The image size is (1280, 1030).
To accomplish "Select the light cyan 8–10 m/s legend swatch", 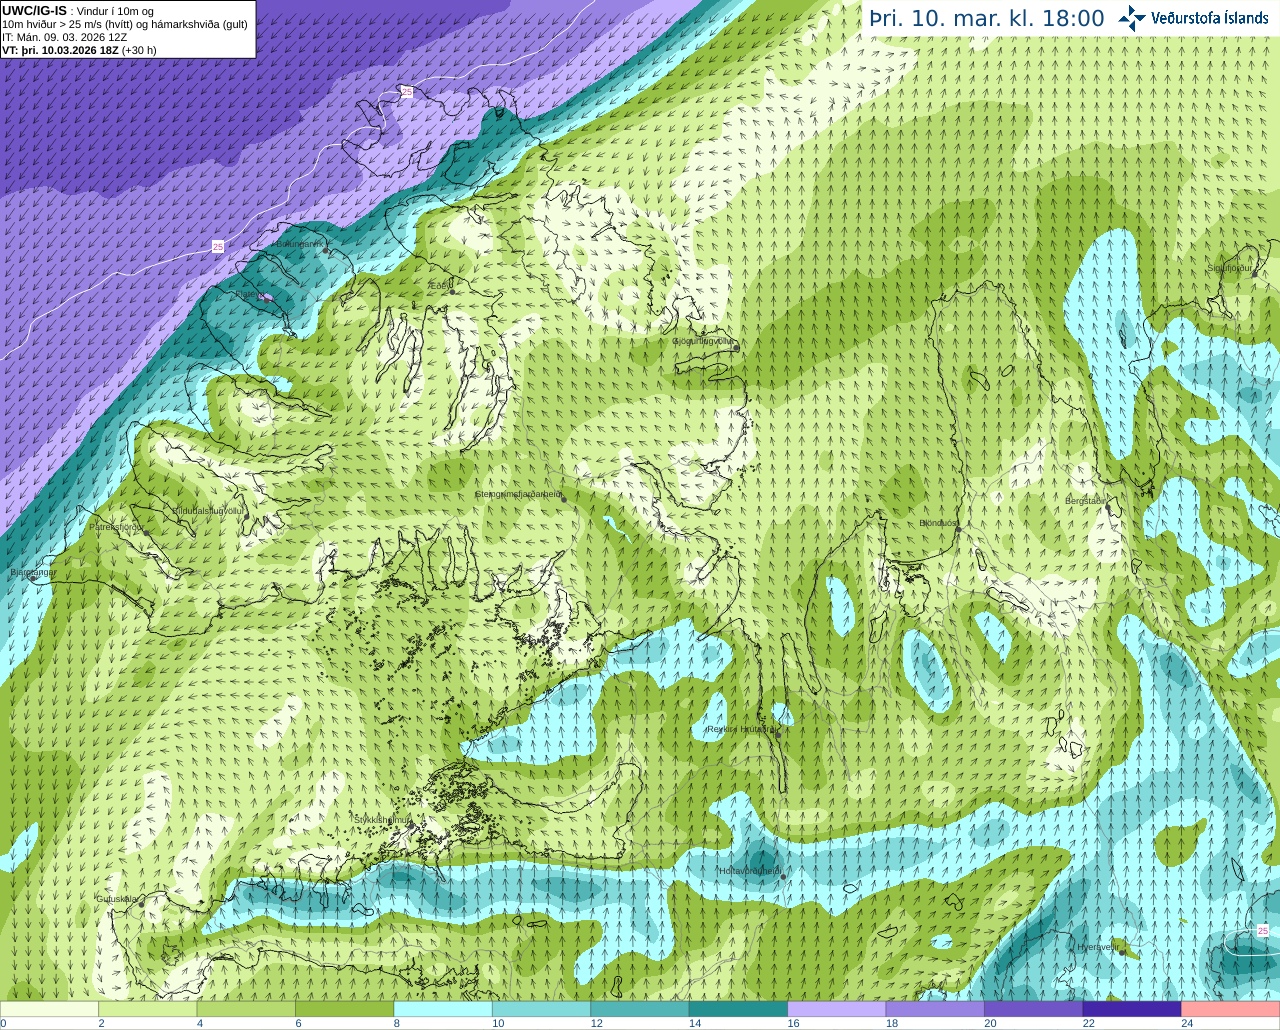I will [443, 1009].
